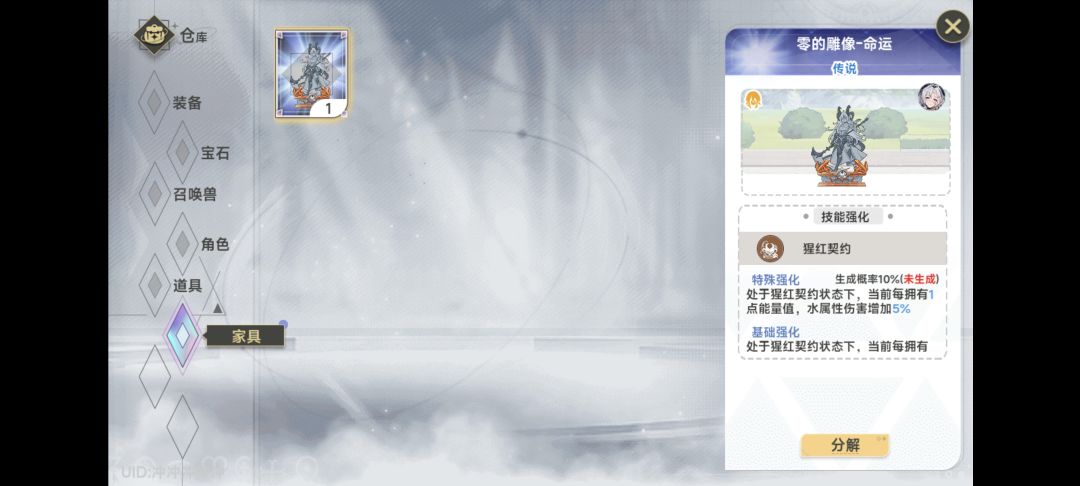Open the 仓库 warehouse bag icon

click(154, 35)
